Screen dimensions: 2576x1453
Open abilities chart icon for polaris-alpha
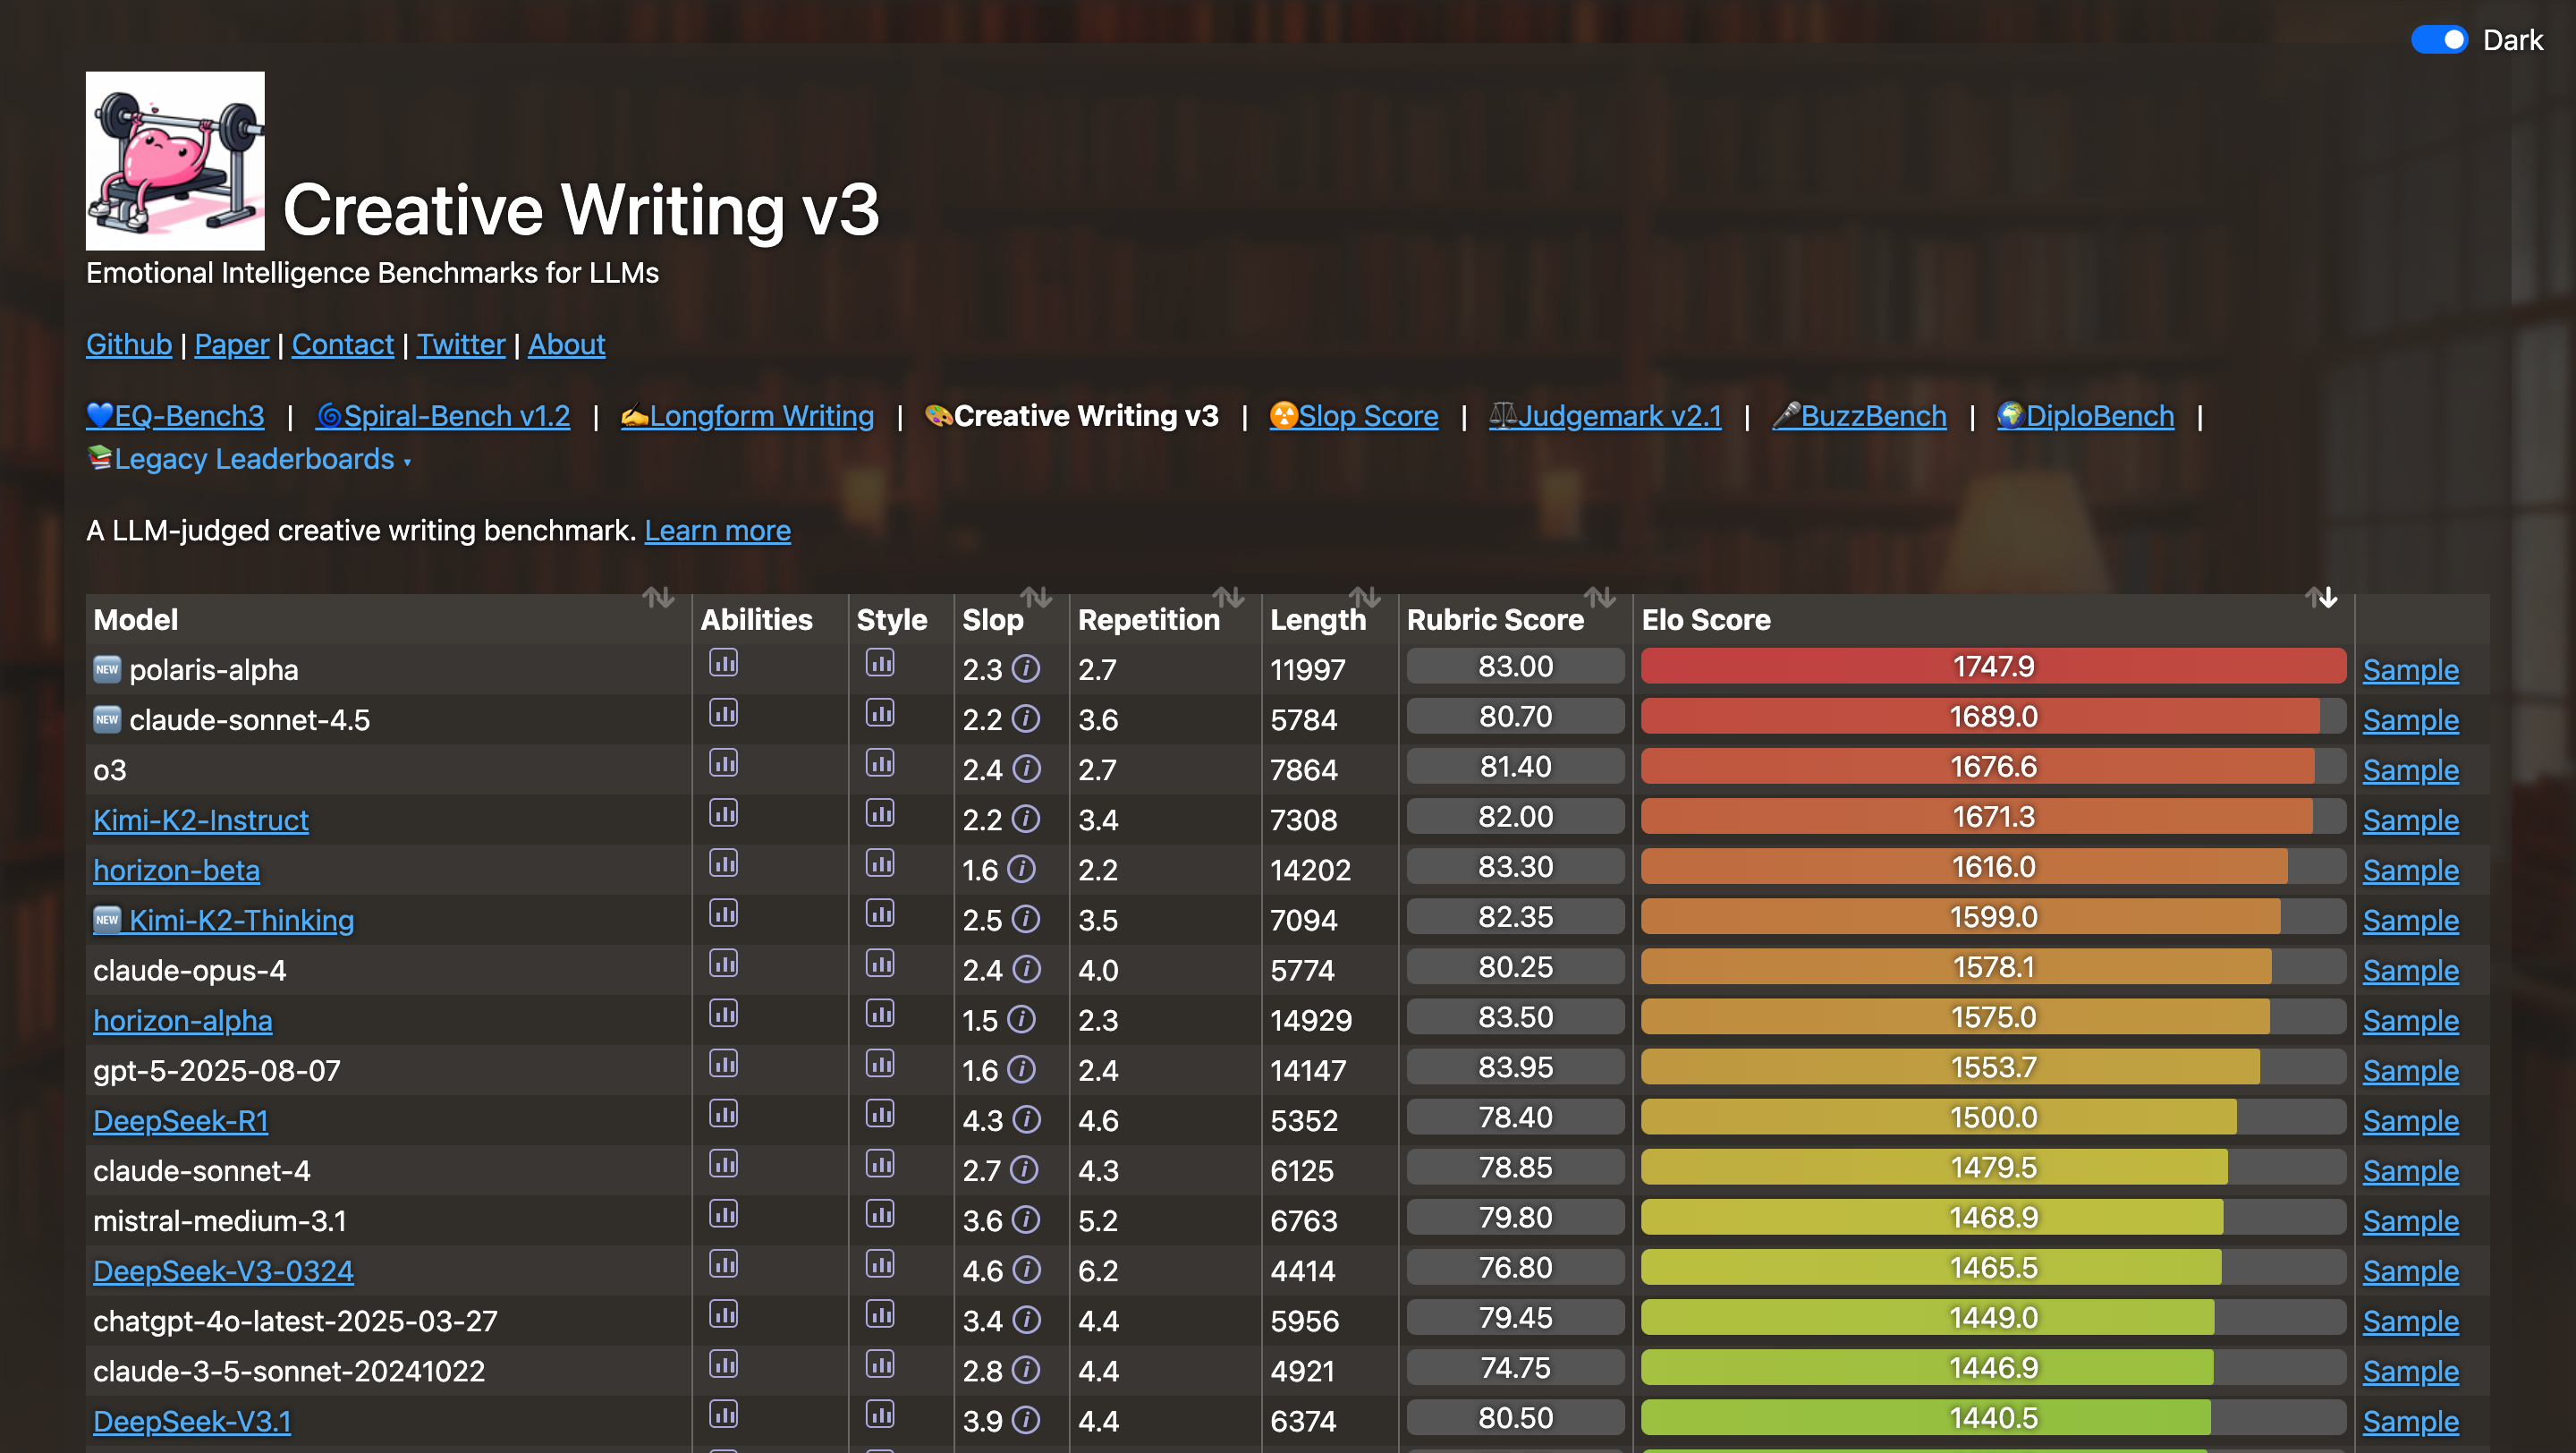coord(723,663)
